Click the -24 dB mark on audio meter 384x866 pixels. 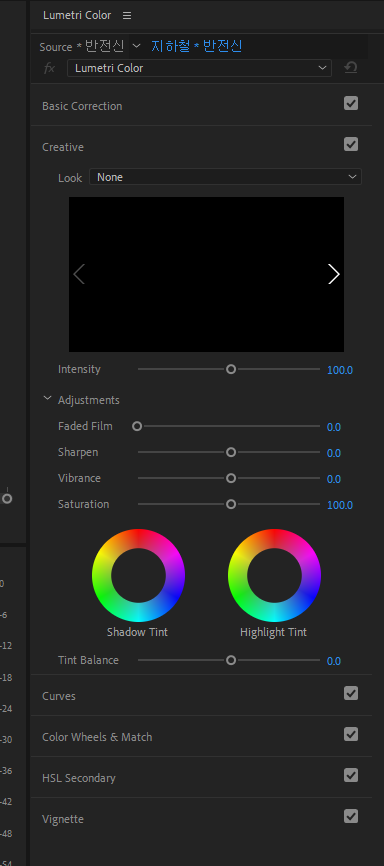pos(6,708)
